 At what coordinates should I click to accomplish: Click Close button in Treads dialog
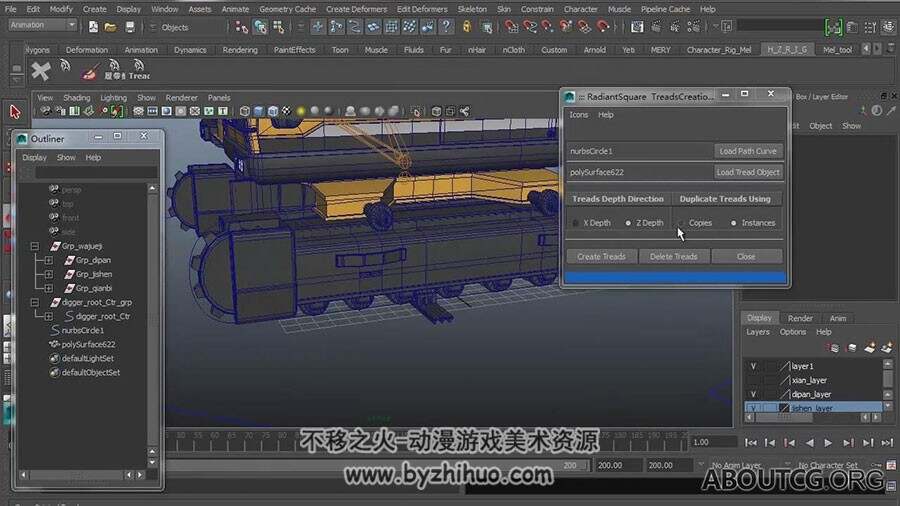(x=746, y=256)
